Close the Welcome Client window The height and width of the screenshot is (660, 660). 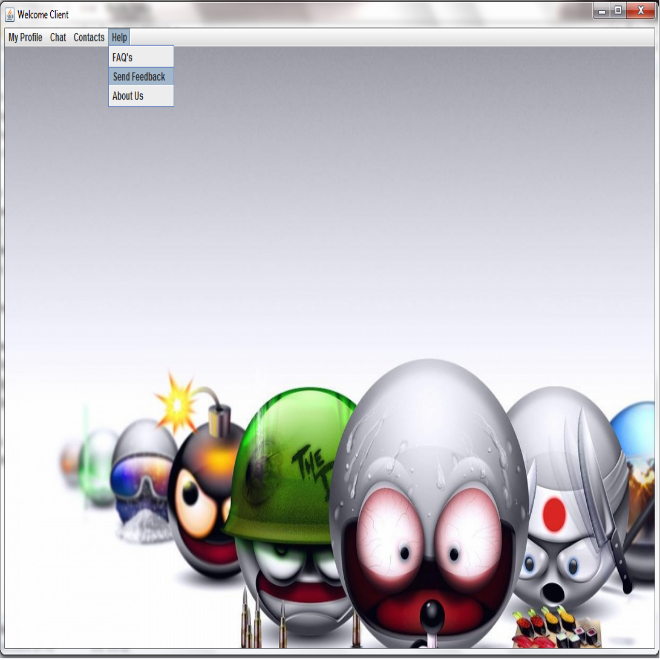pos(641,11)
